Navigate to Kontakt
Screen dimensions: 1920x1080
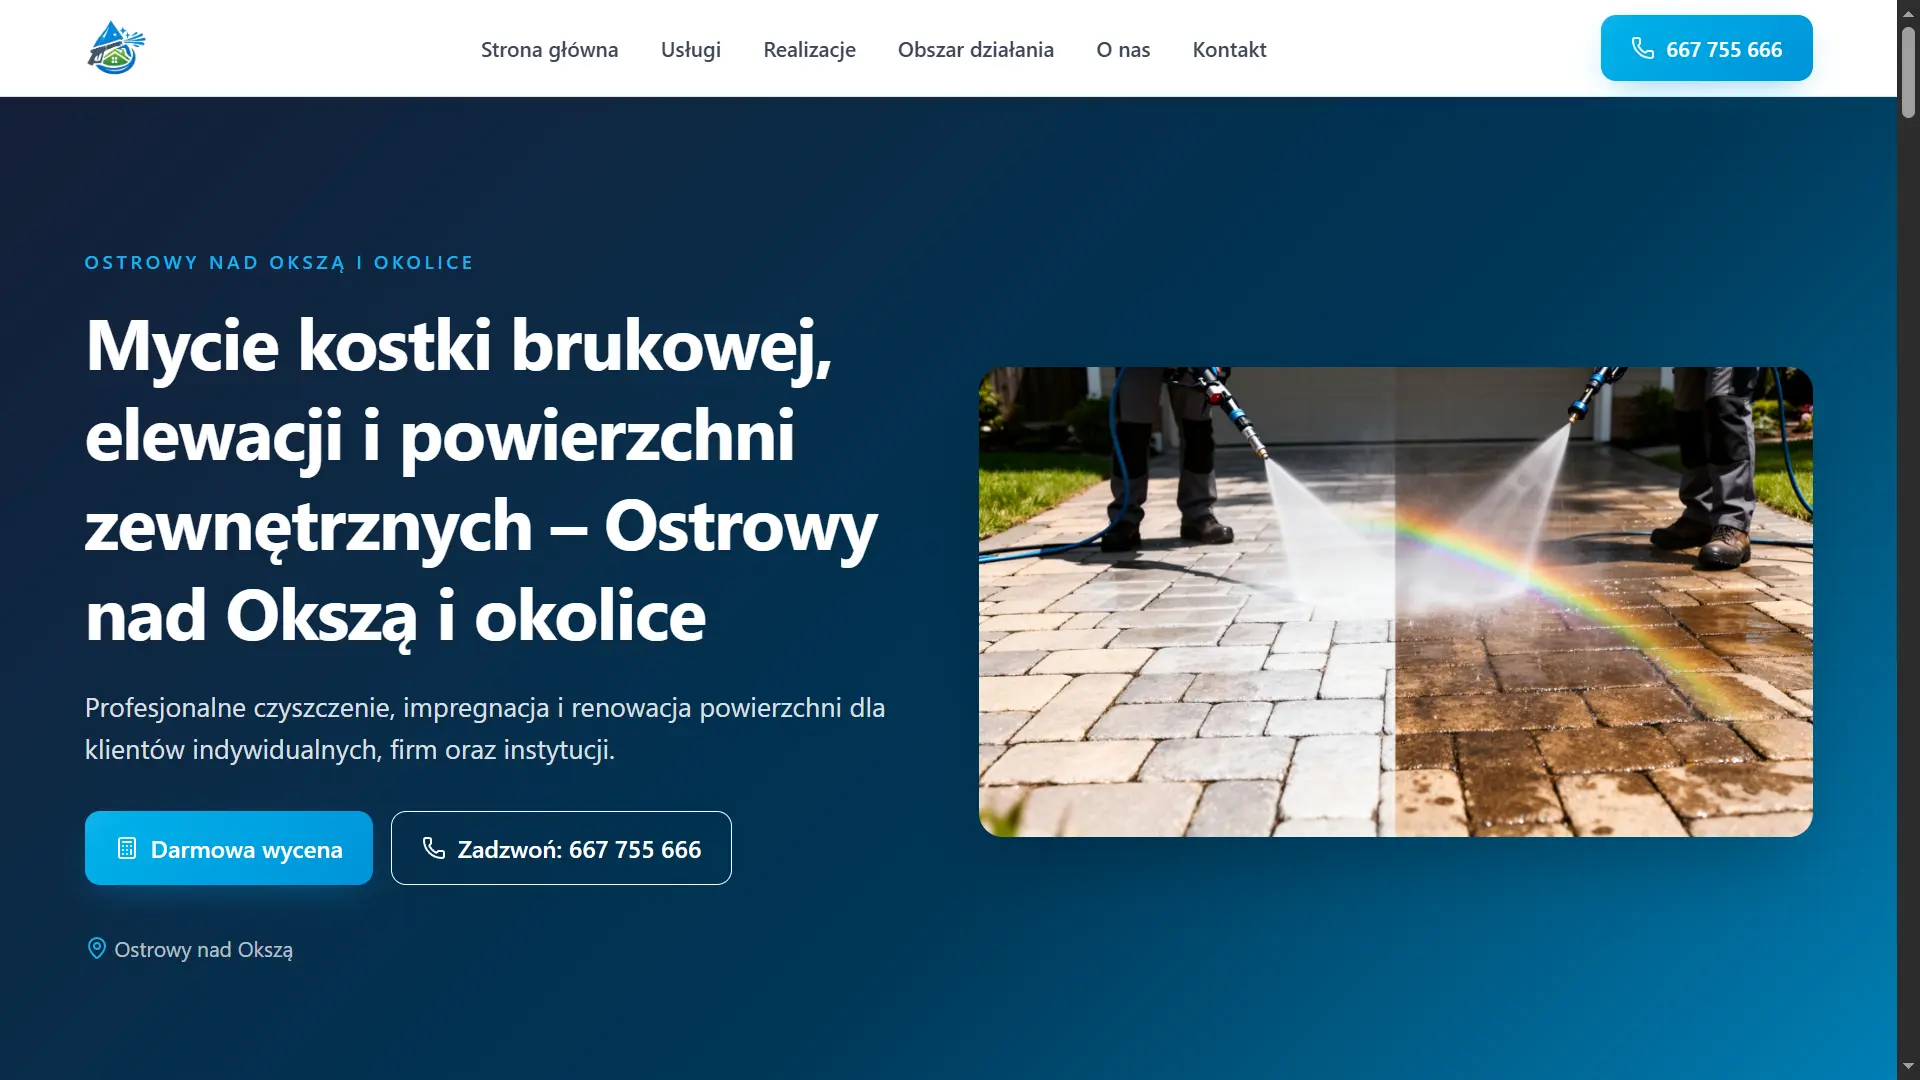1229,49
